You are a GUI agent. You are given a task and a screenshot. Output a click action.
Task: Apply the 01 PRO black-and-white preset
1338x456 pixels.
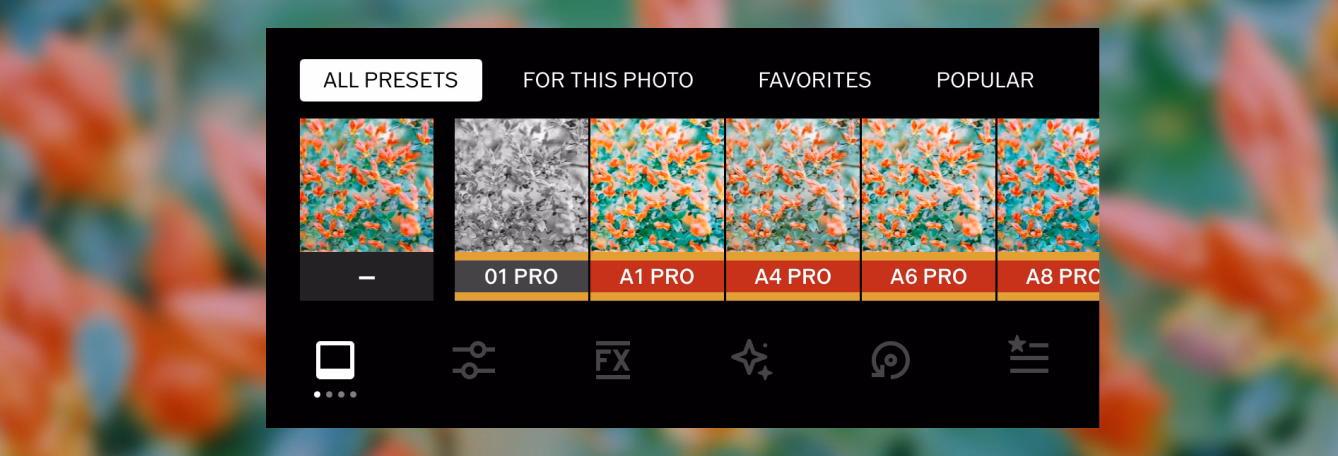(x=521, y=185)
